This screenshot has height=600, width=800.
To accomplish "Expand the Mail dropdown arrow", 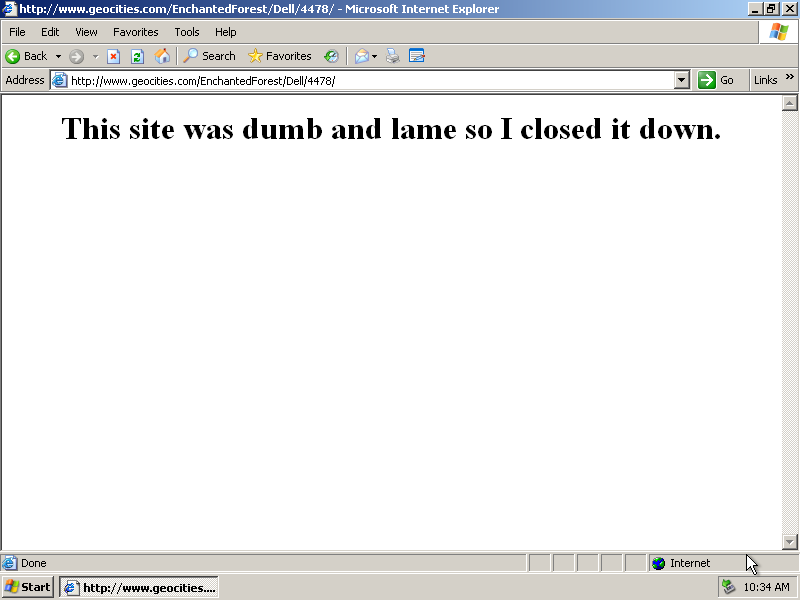I will (374, 56).
